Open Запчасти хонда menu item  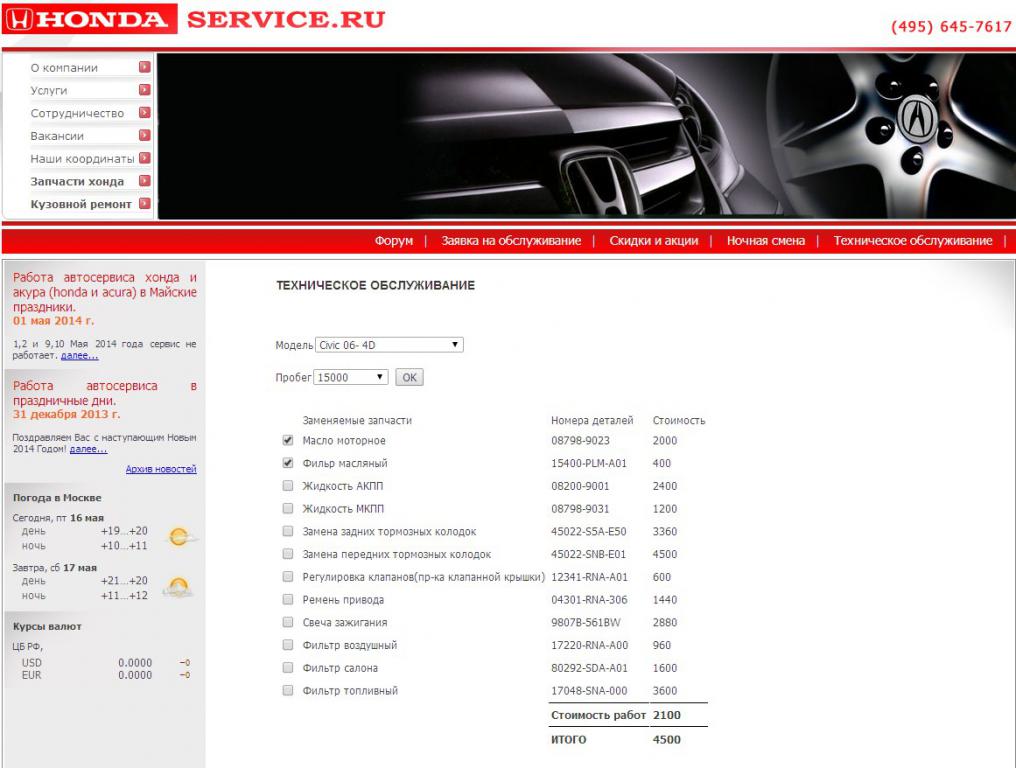[x=77, y=181]
